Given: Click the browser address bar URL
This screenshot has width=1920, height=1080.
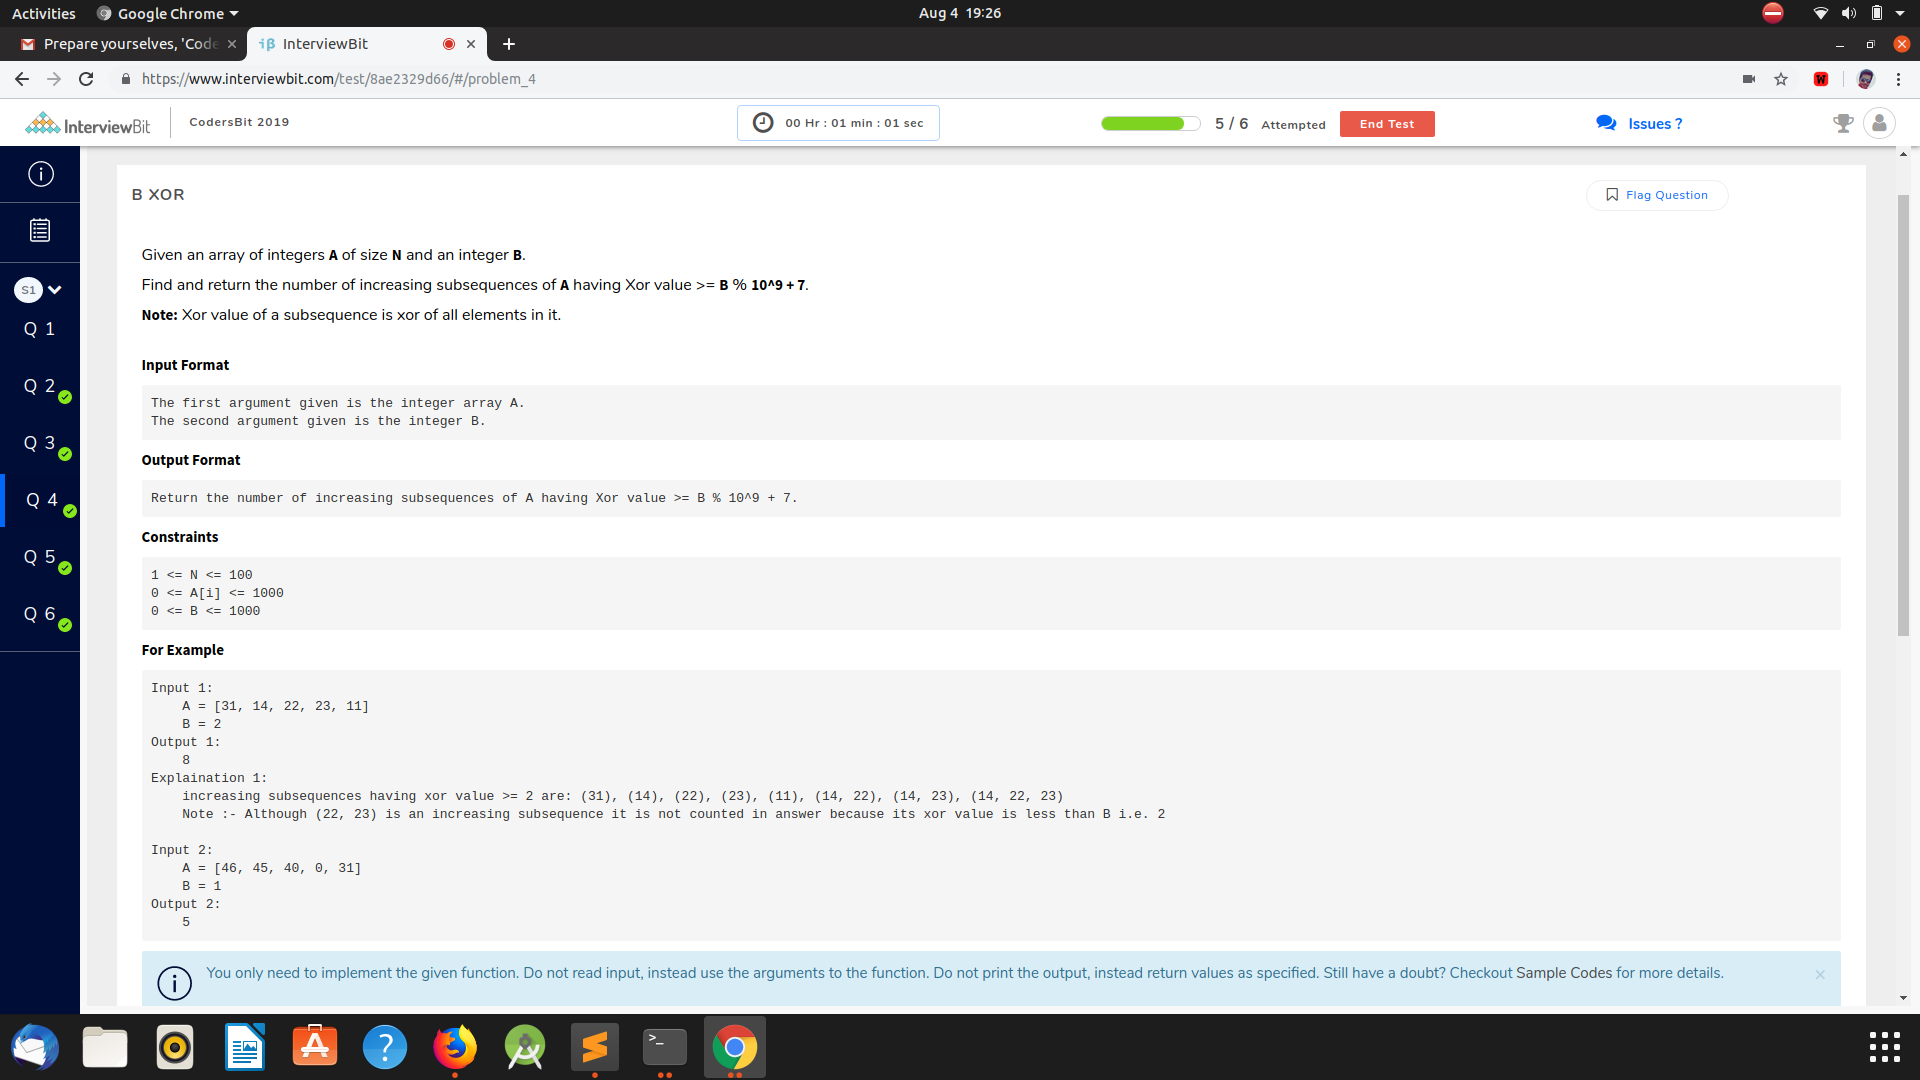Looking at the screenshot, I should tap(338, 79).
